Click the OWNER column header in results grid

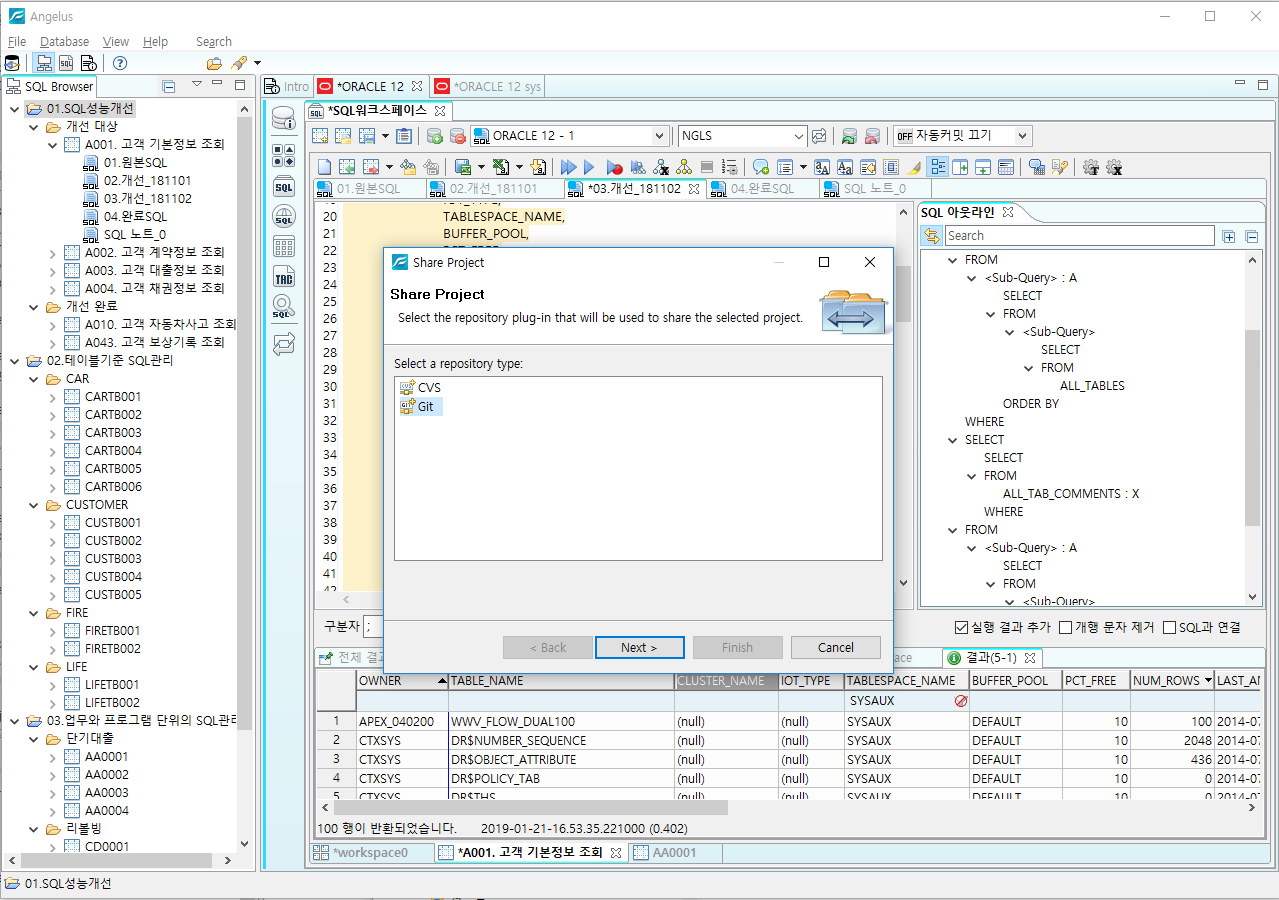coord(402,681)
